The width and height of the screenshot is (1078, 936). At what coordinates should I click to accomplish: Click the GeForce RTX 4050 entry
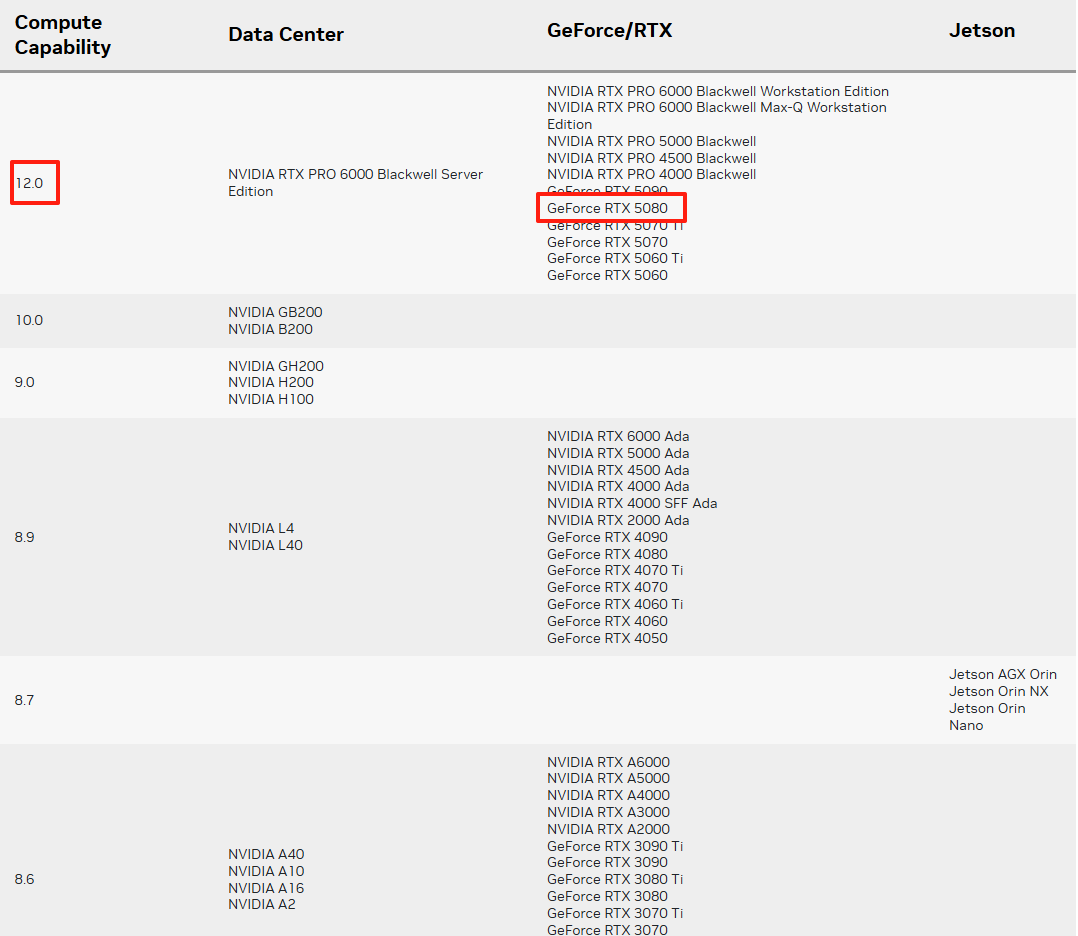[607, 638]
